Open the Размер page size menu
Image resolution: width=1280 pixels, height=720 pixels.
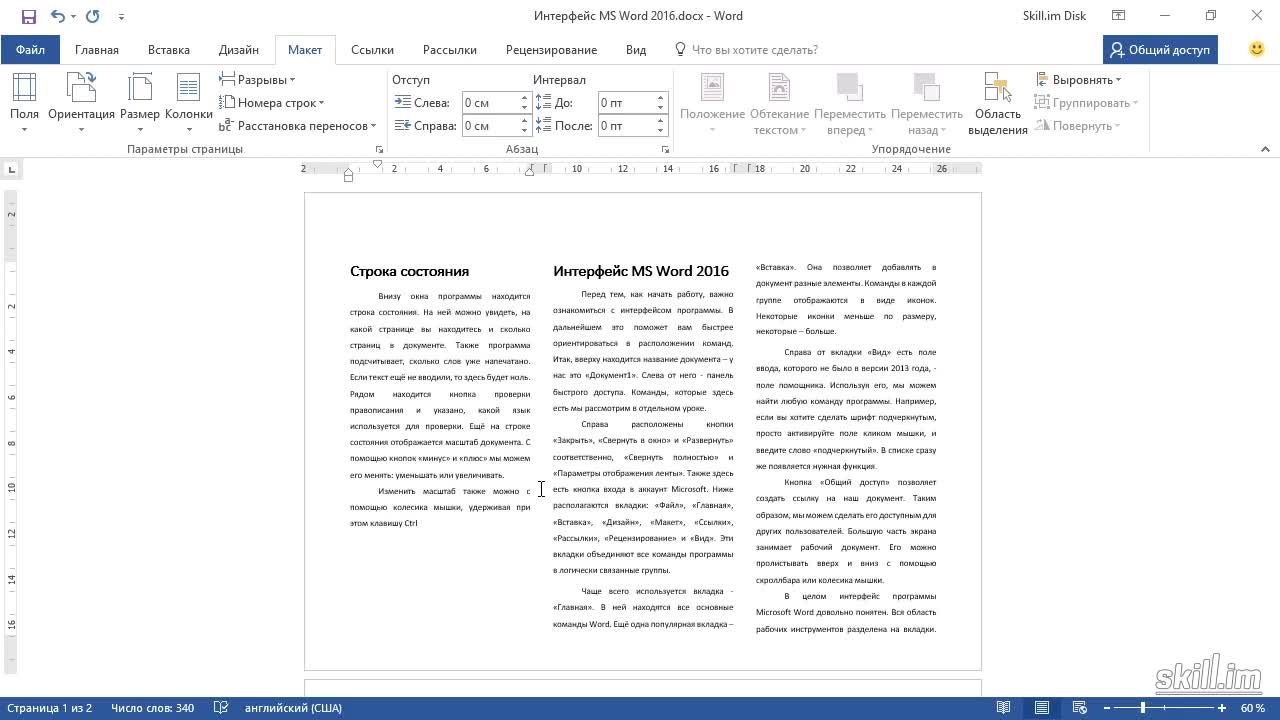[140, 104]
